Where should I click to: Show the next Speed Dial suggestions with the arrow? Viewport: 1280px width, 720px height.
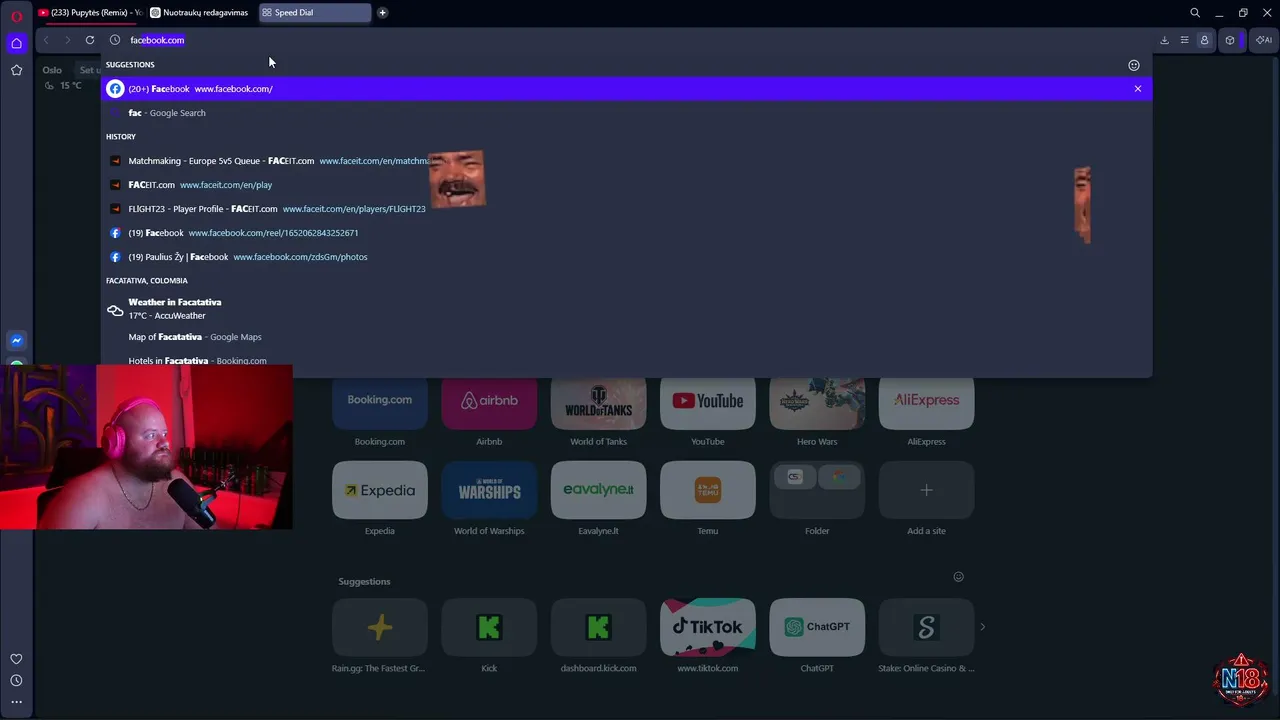click(982, 627)
